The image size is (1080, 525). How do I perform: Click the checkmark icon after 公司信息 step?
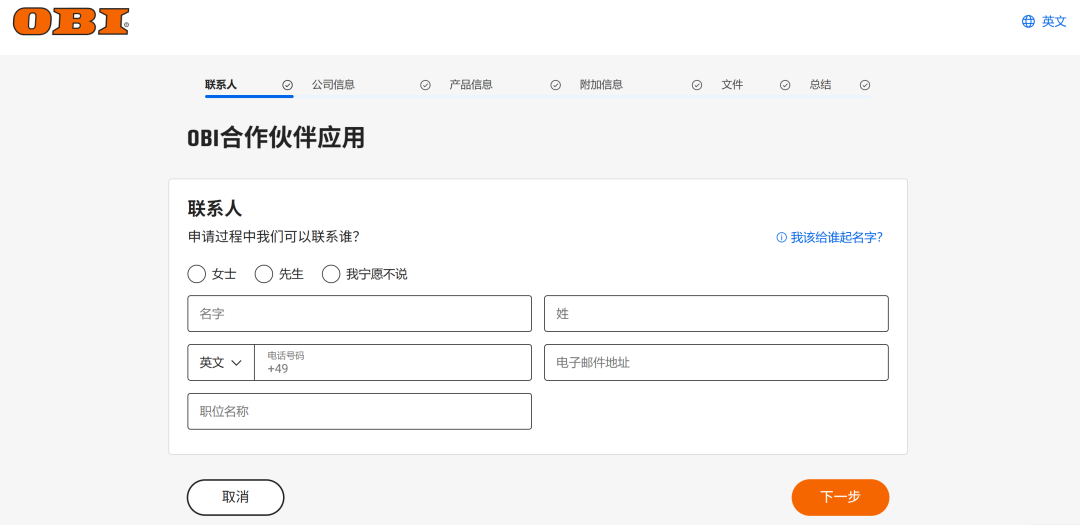click(425, 85)
